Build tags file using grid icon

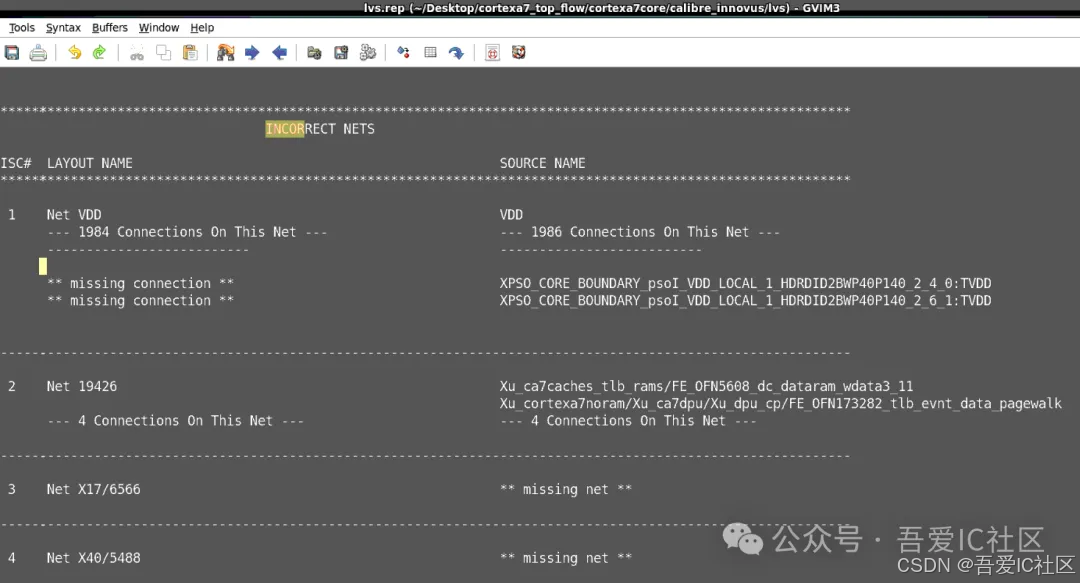(x=430, y=52)
